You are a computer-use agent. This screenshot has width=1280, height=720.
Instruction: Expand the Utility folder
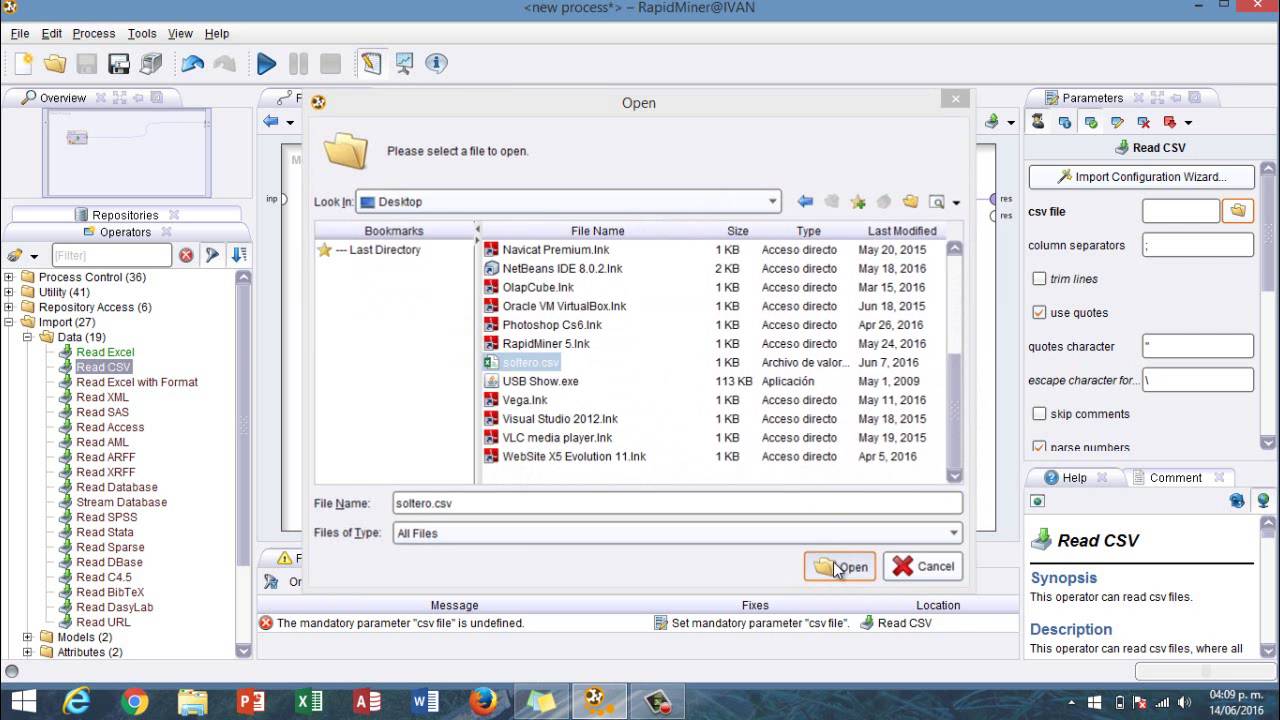pos(10,292)
